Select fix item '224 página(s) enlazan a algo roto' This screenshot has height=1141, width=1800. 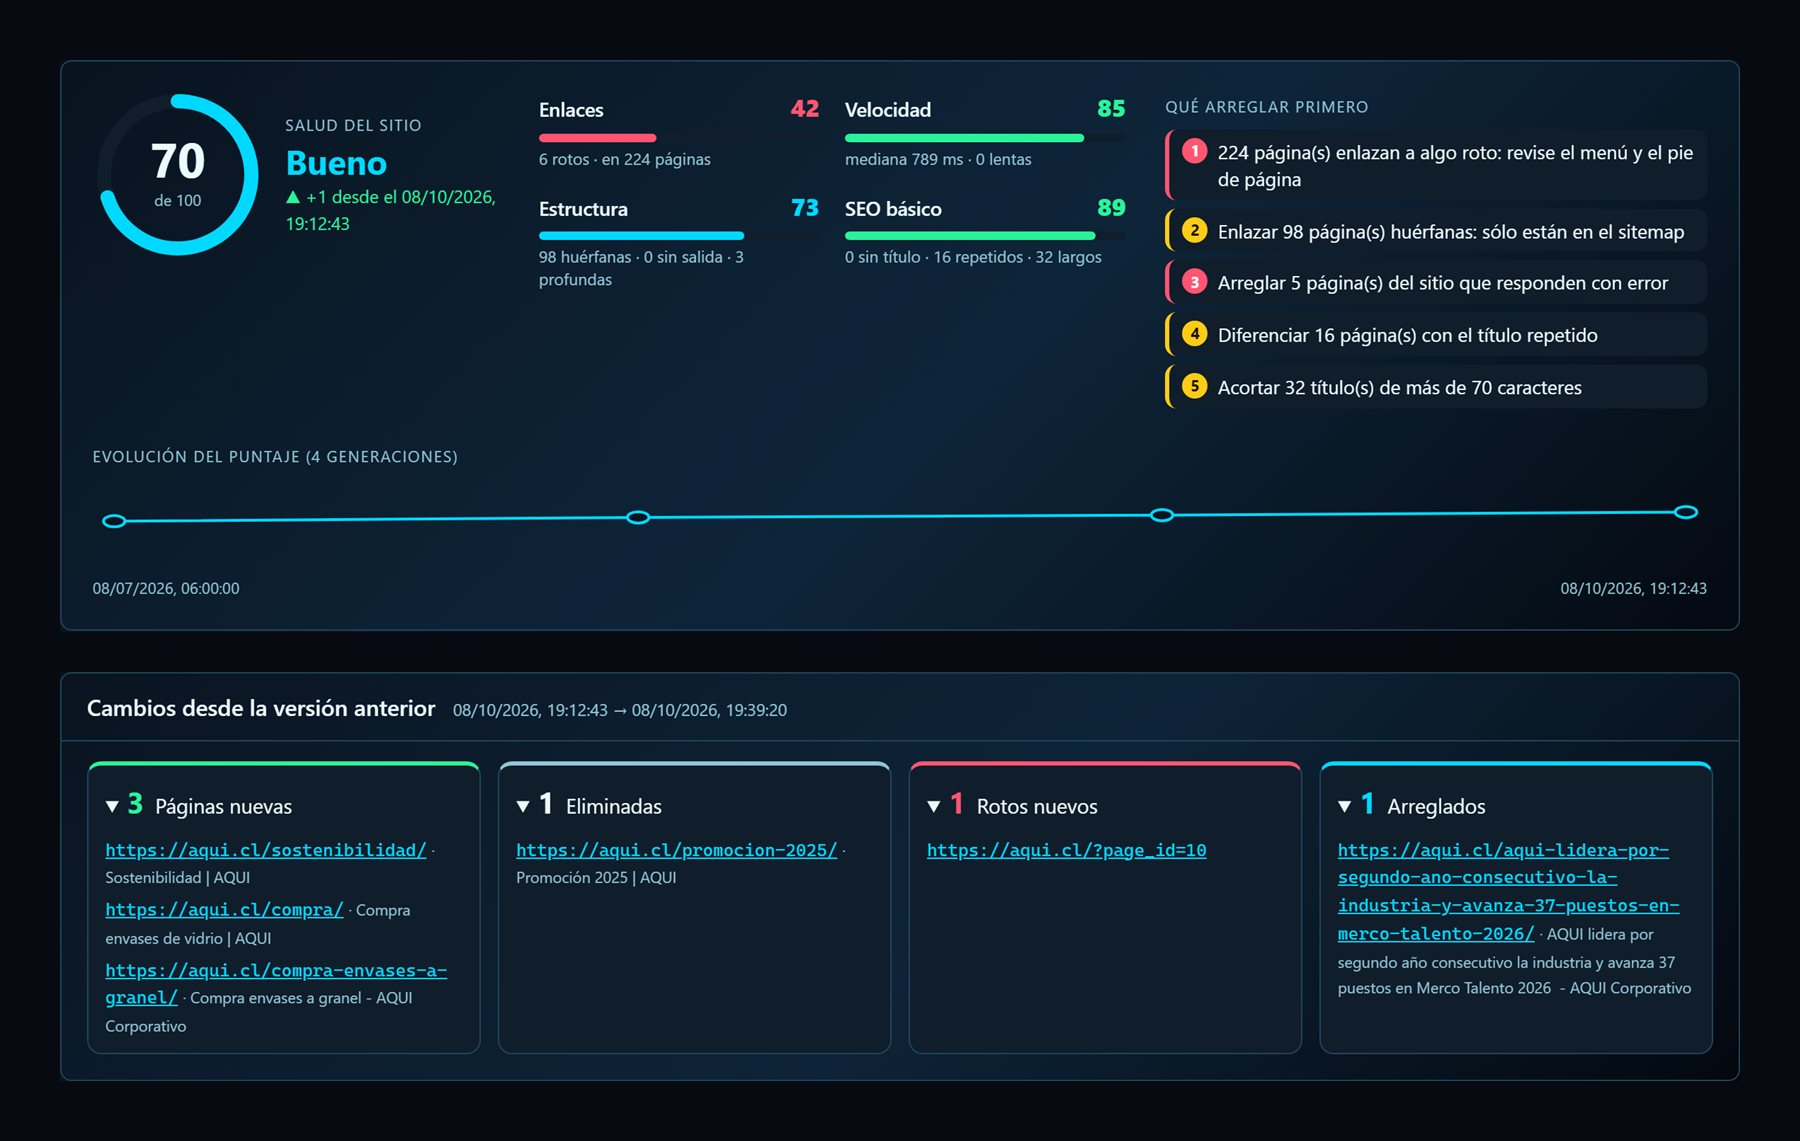(x=1436, y=166)
